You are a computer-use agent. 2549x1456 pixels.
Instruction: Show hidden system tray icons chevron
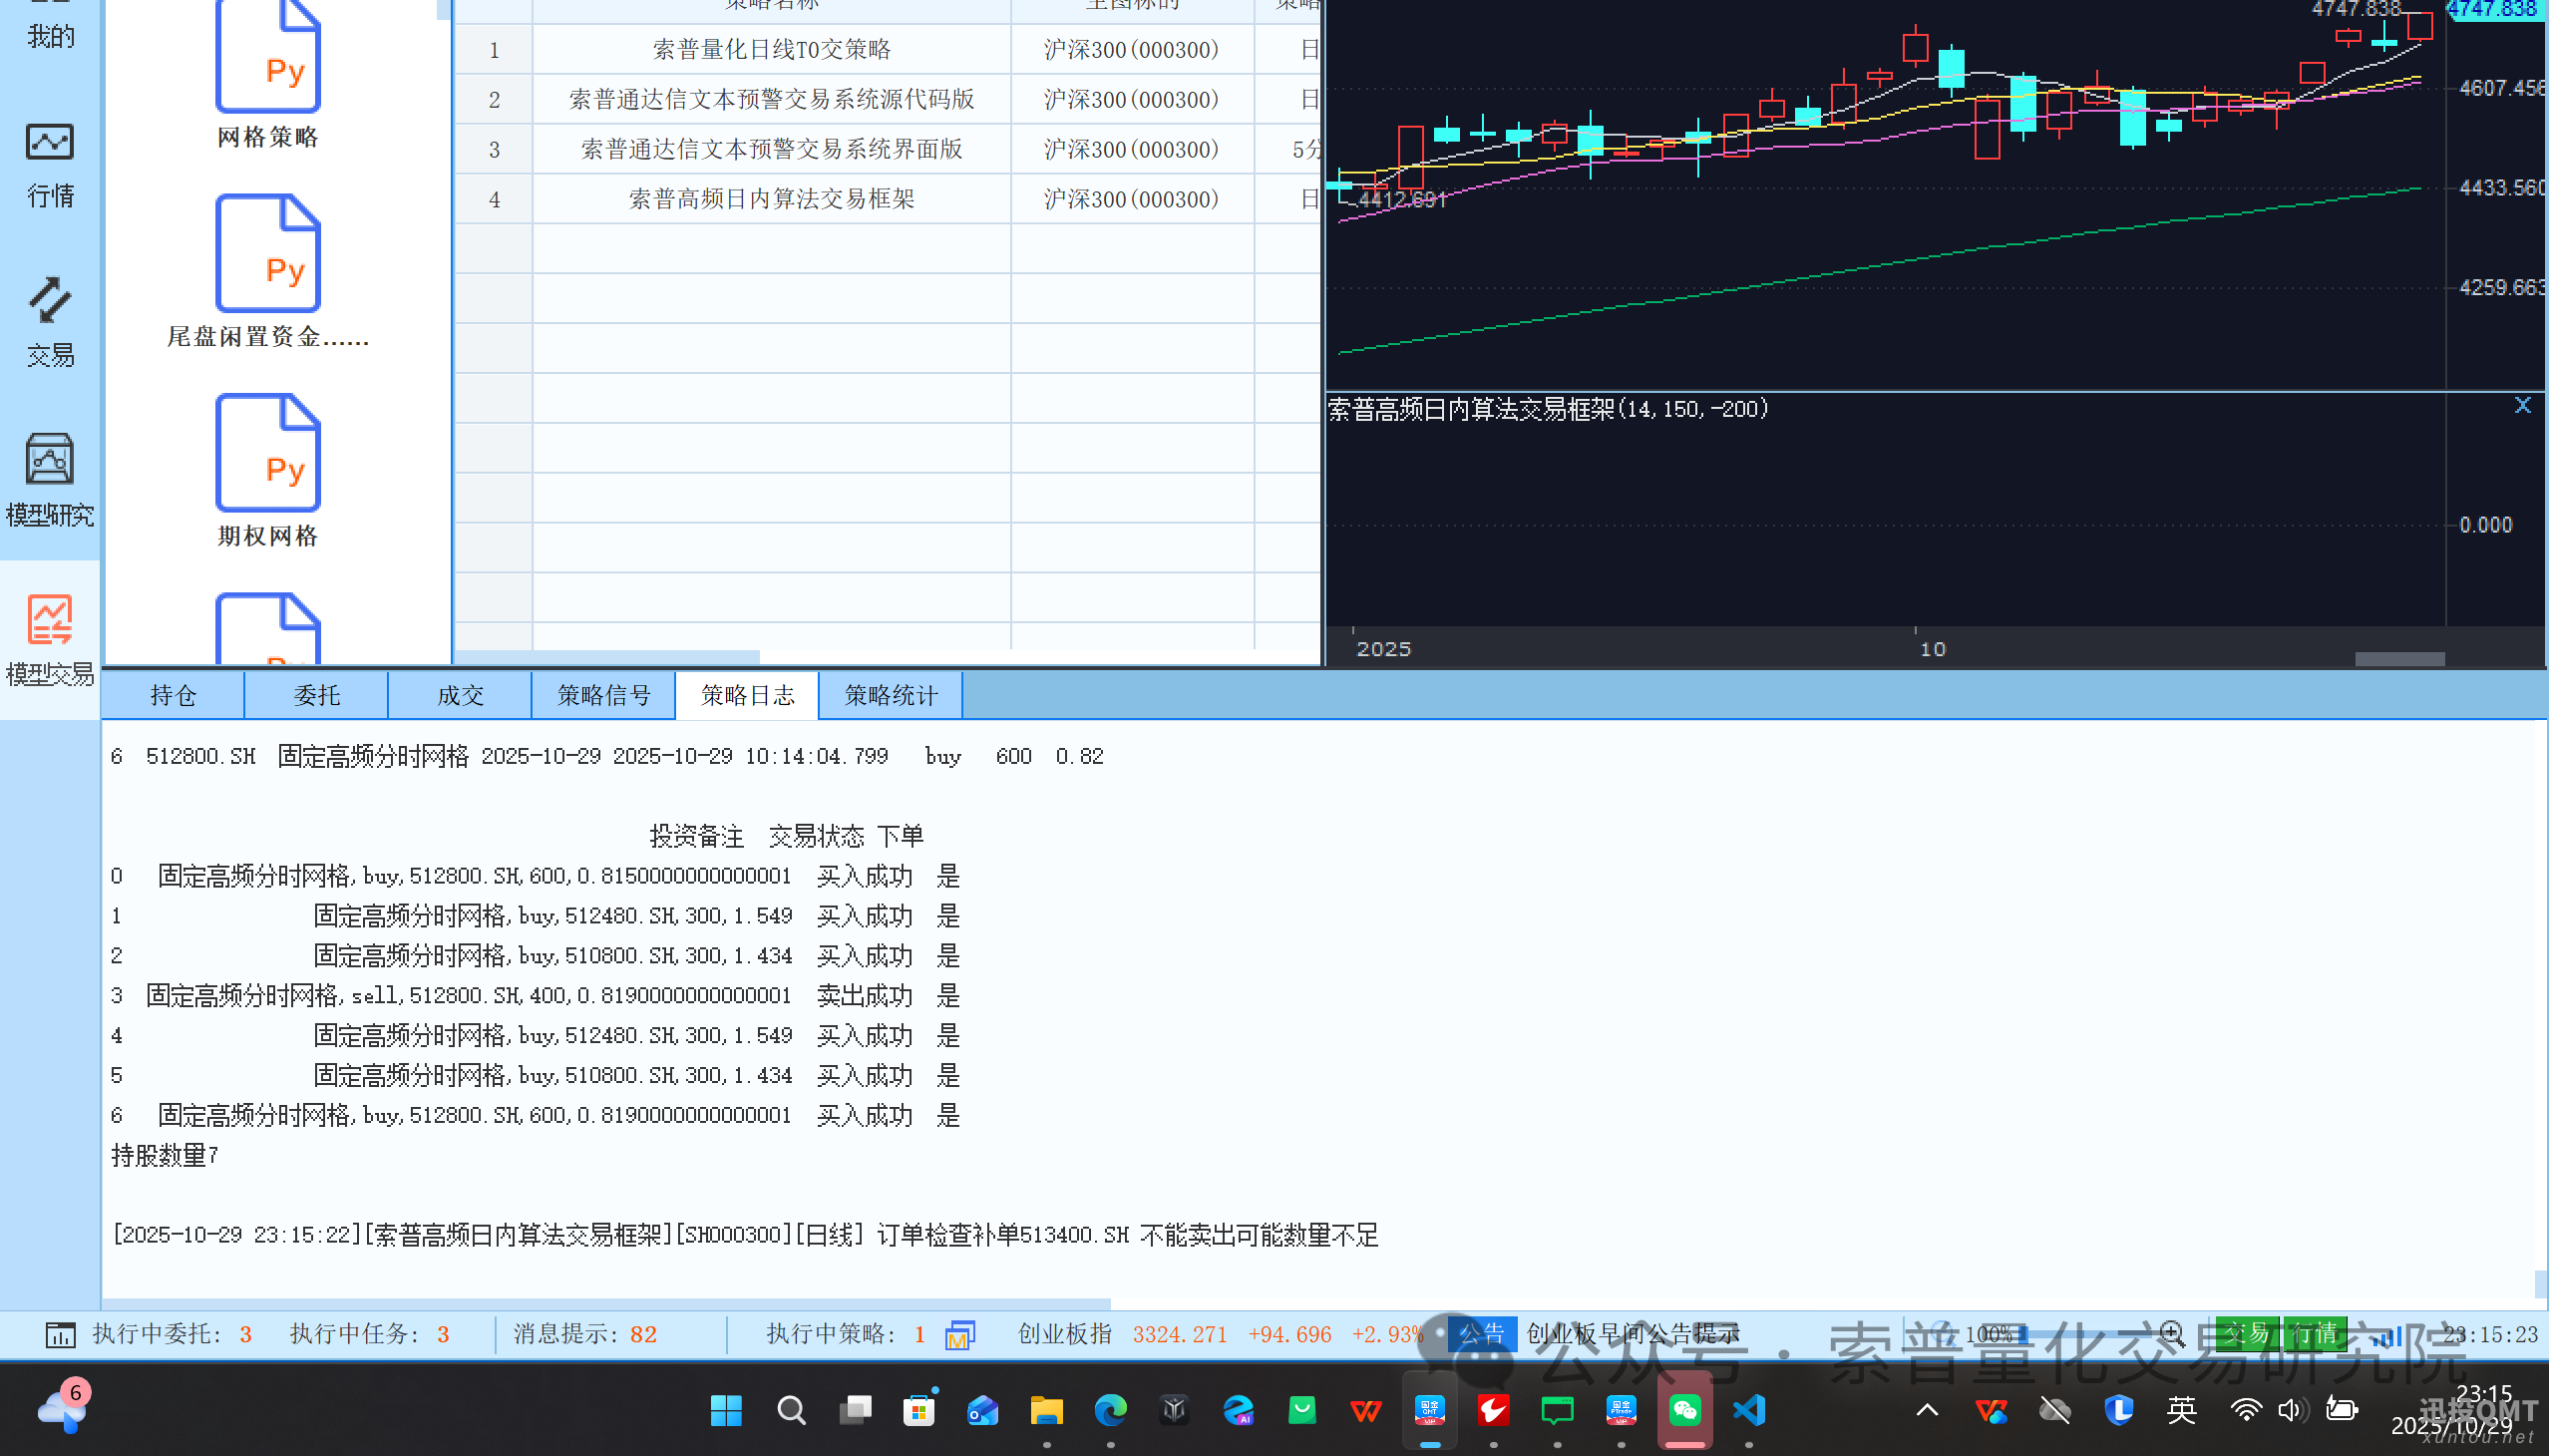click(1927, 1410)
